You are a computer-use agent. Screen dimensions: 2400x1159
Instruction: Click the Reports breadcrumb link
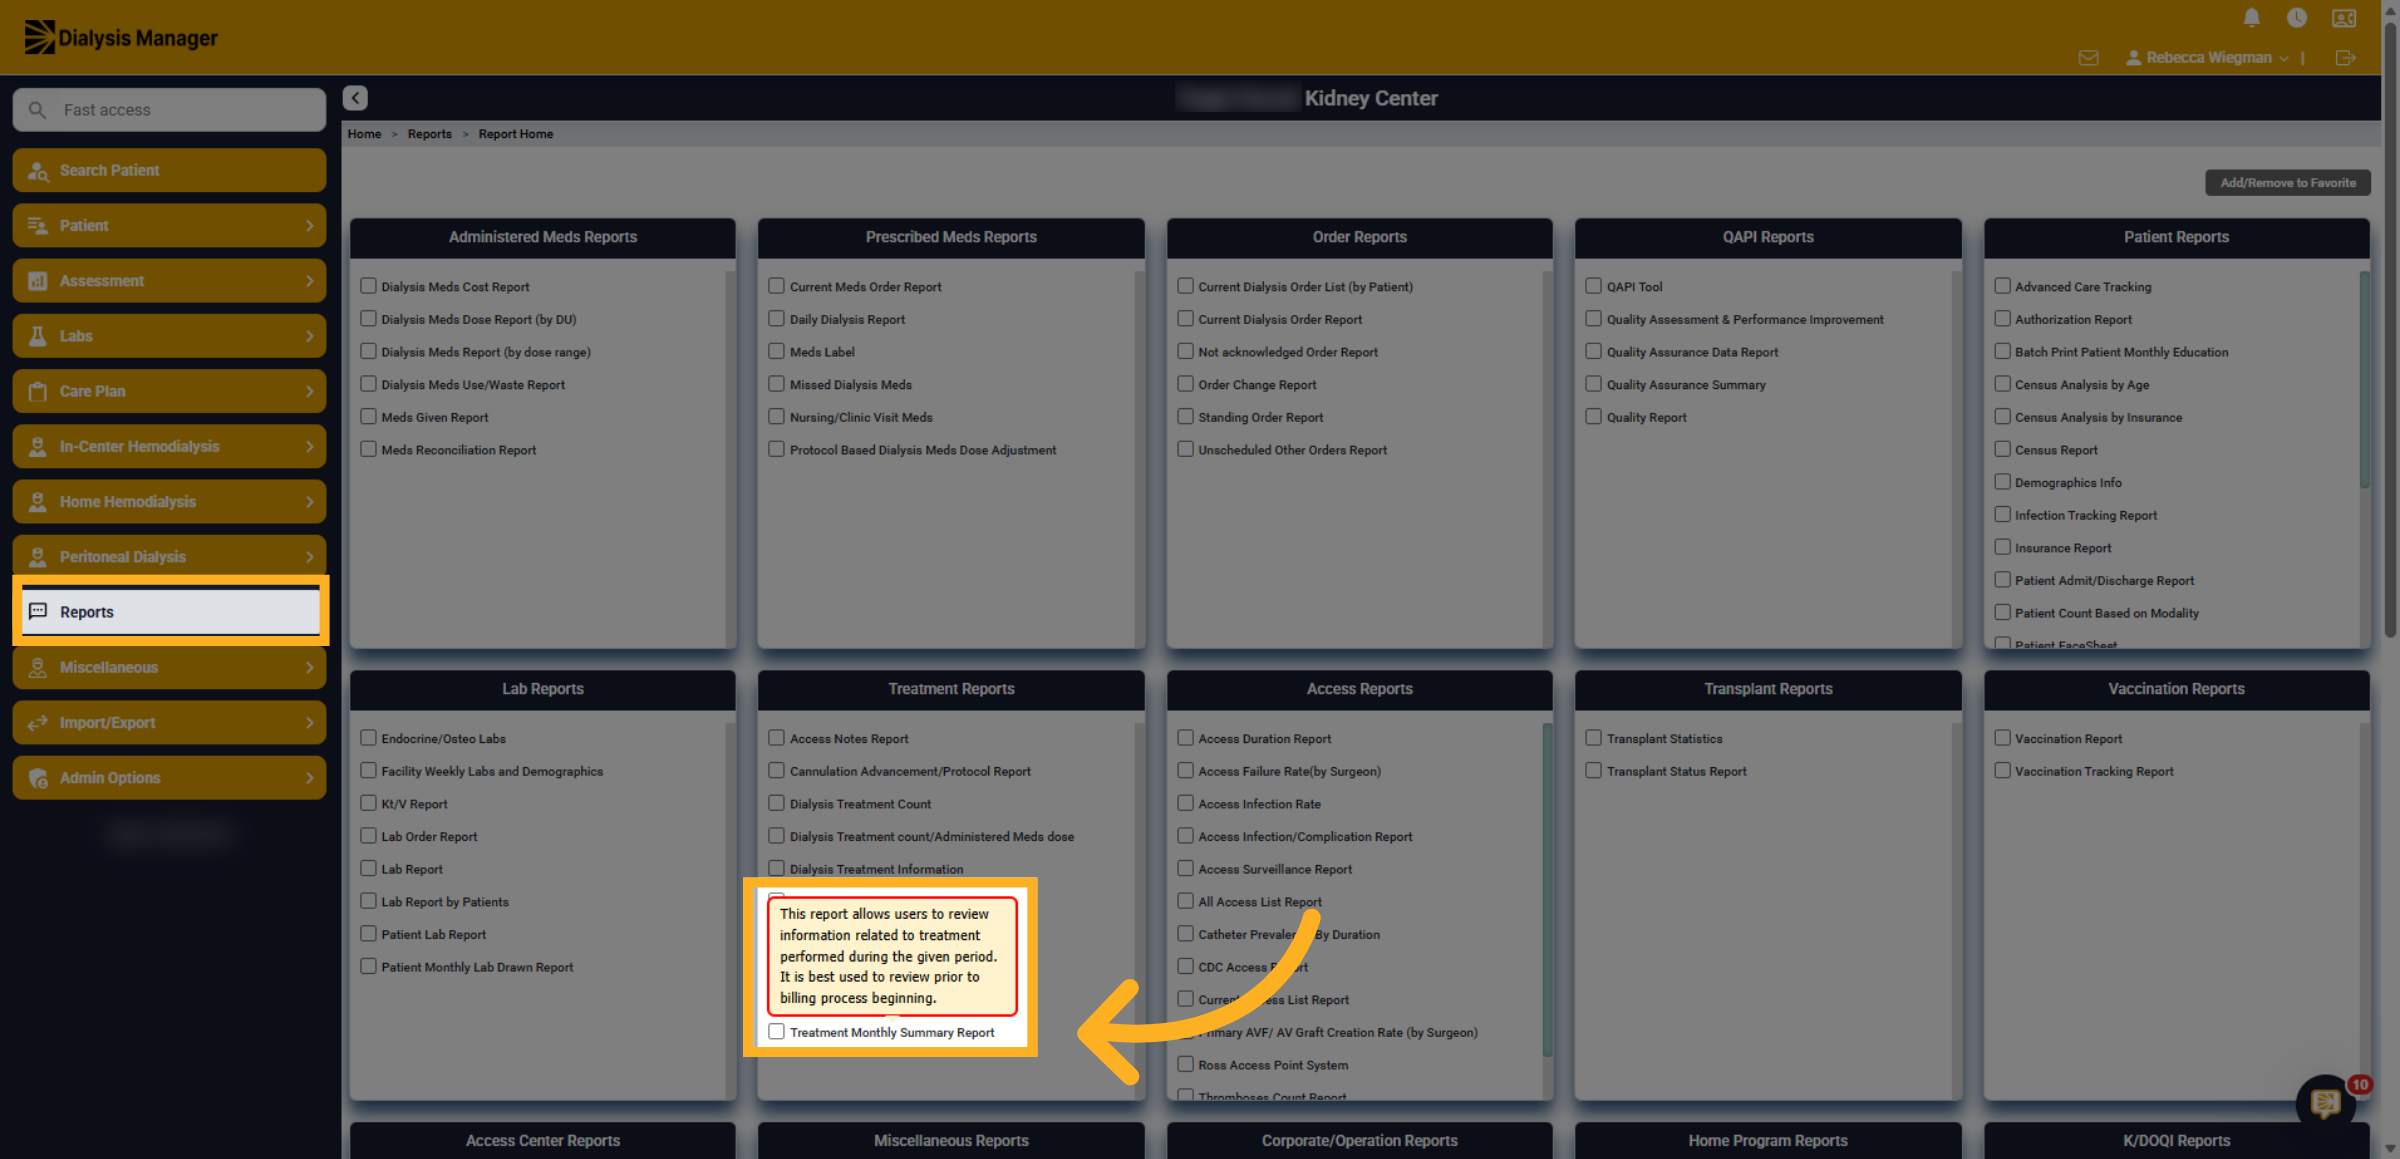(x=430, y=134)
